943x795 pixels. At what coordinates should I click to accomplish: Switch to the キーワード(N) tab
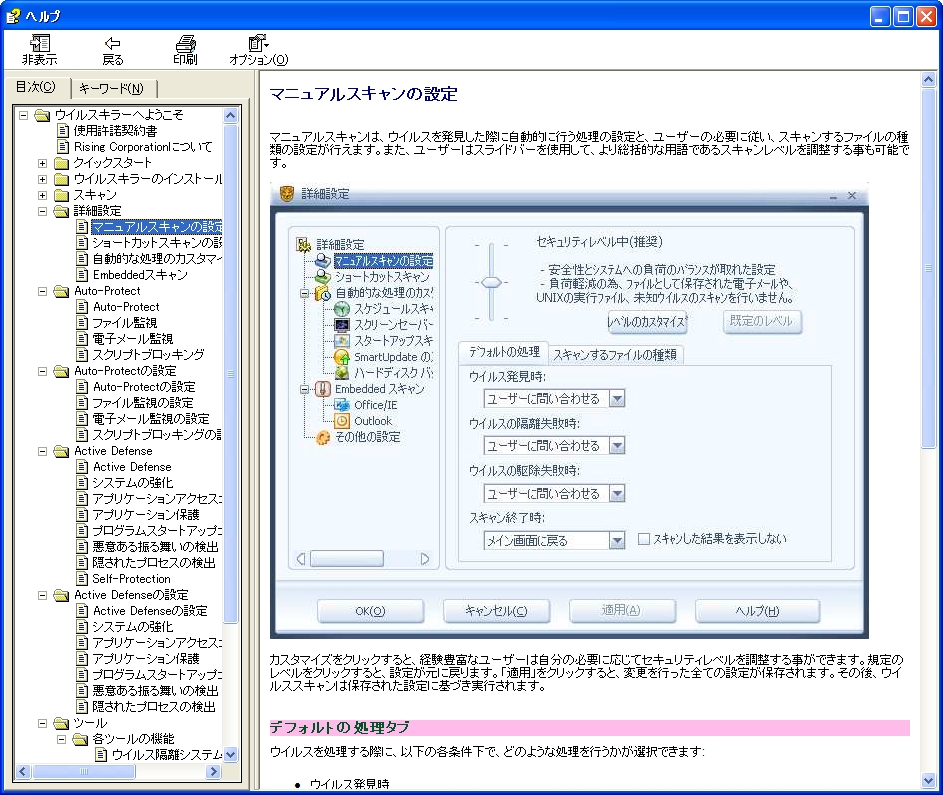tap(112, 89)
